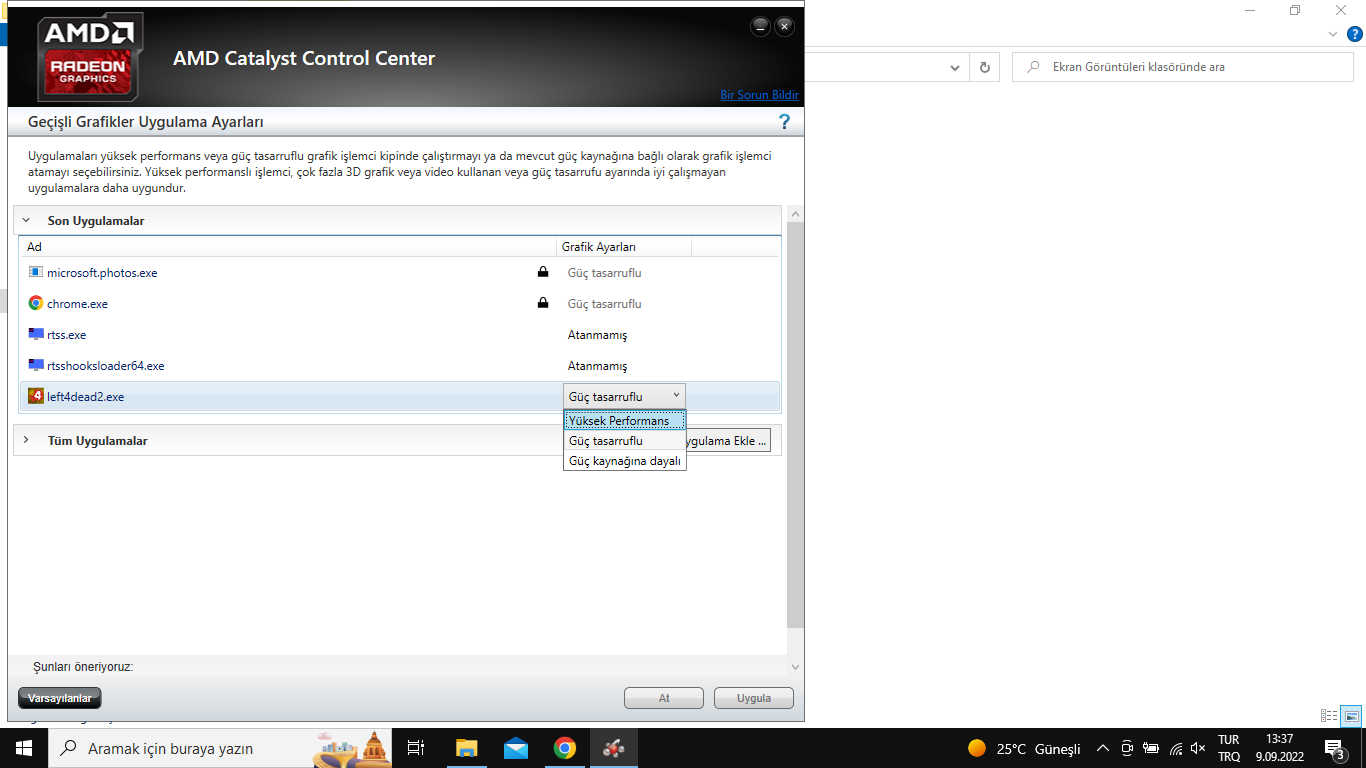Collapse the Son Uygulamalar section
The width and height of the screenshot is (1366, 768).
coord(26,220)
